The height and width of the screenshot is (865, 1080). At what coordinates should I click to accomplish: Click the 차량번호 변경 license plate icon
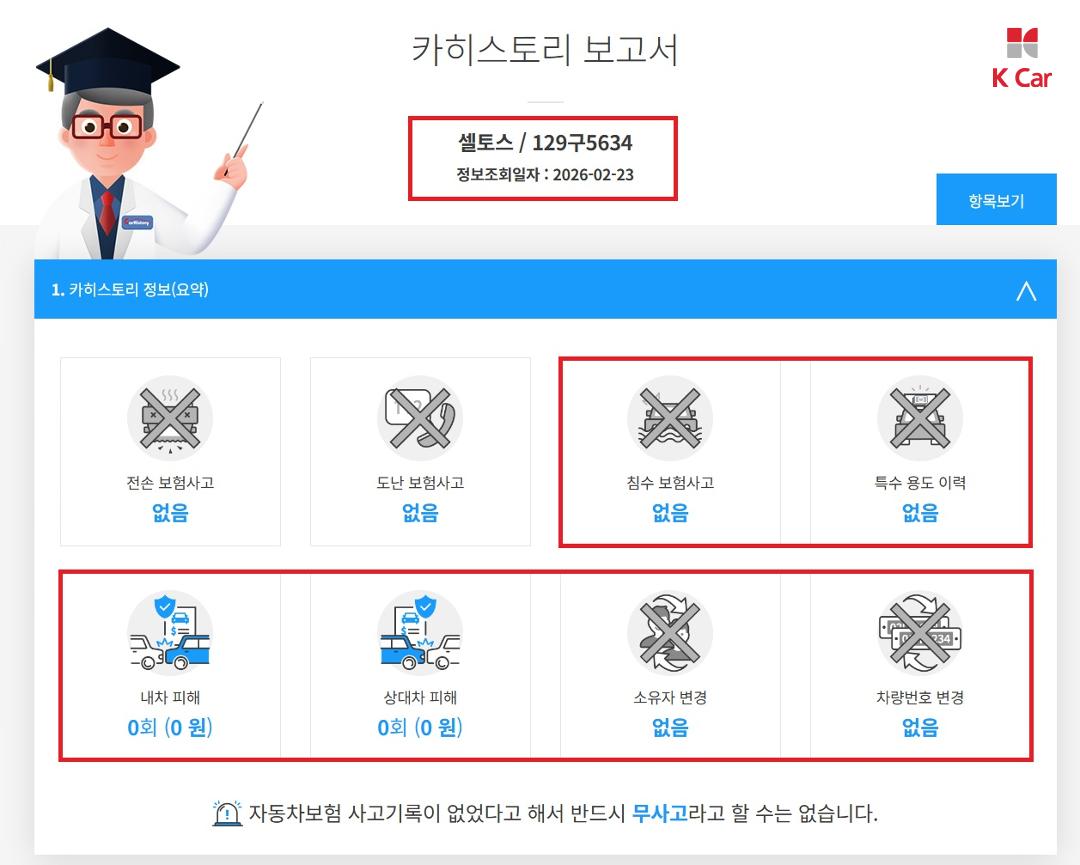pyautogui.click(x=920, y=632)
